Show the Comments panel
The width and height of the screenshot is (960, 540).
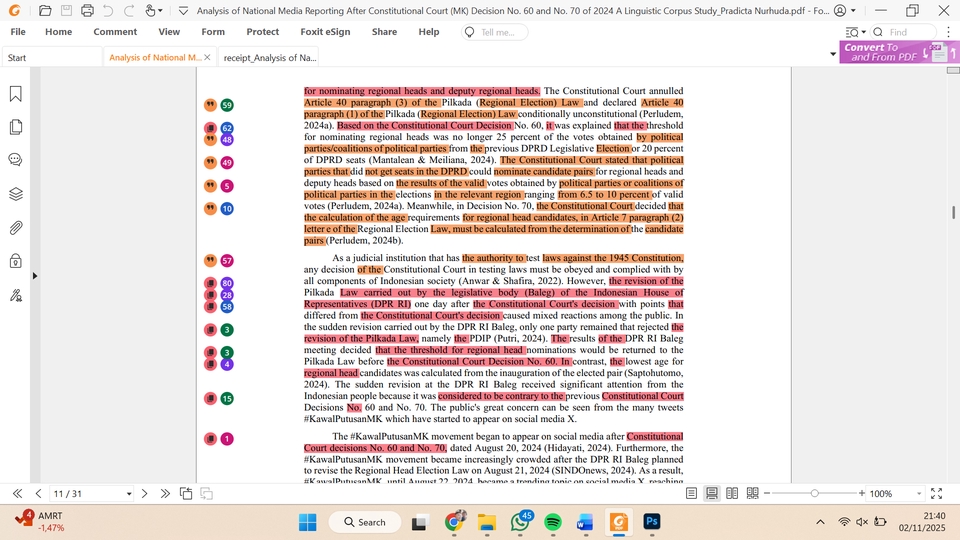tap(16, 160)
